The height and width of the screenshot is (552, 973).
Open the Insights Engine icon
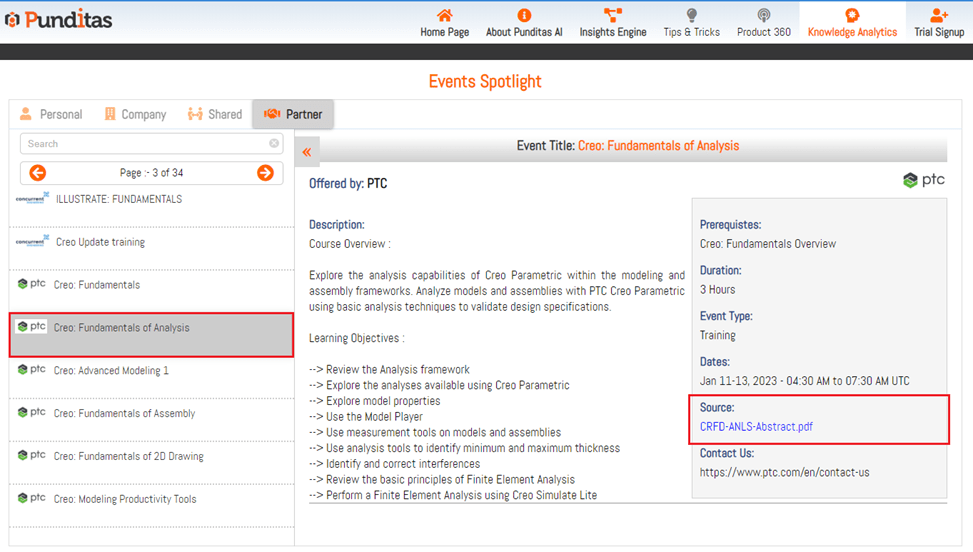pos(613,15)
